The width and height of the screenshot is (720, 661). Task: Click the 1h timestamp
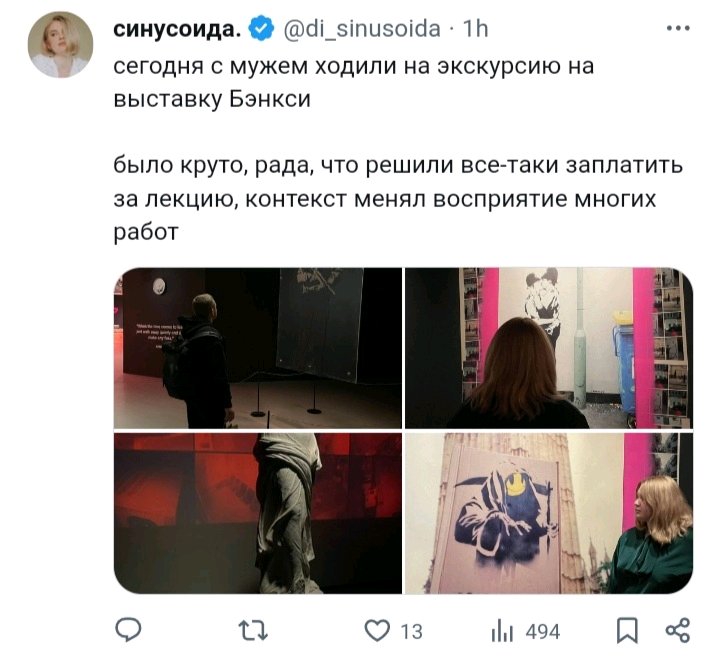point(475,29)
